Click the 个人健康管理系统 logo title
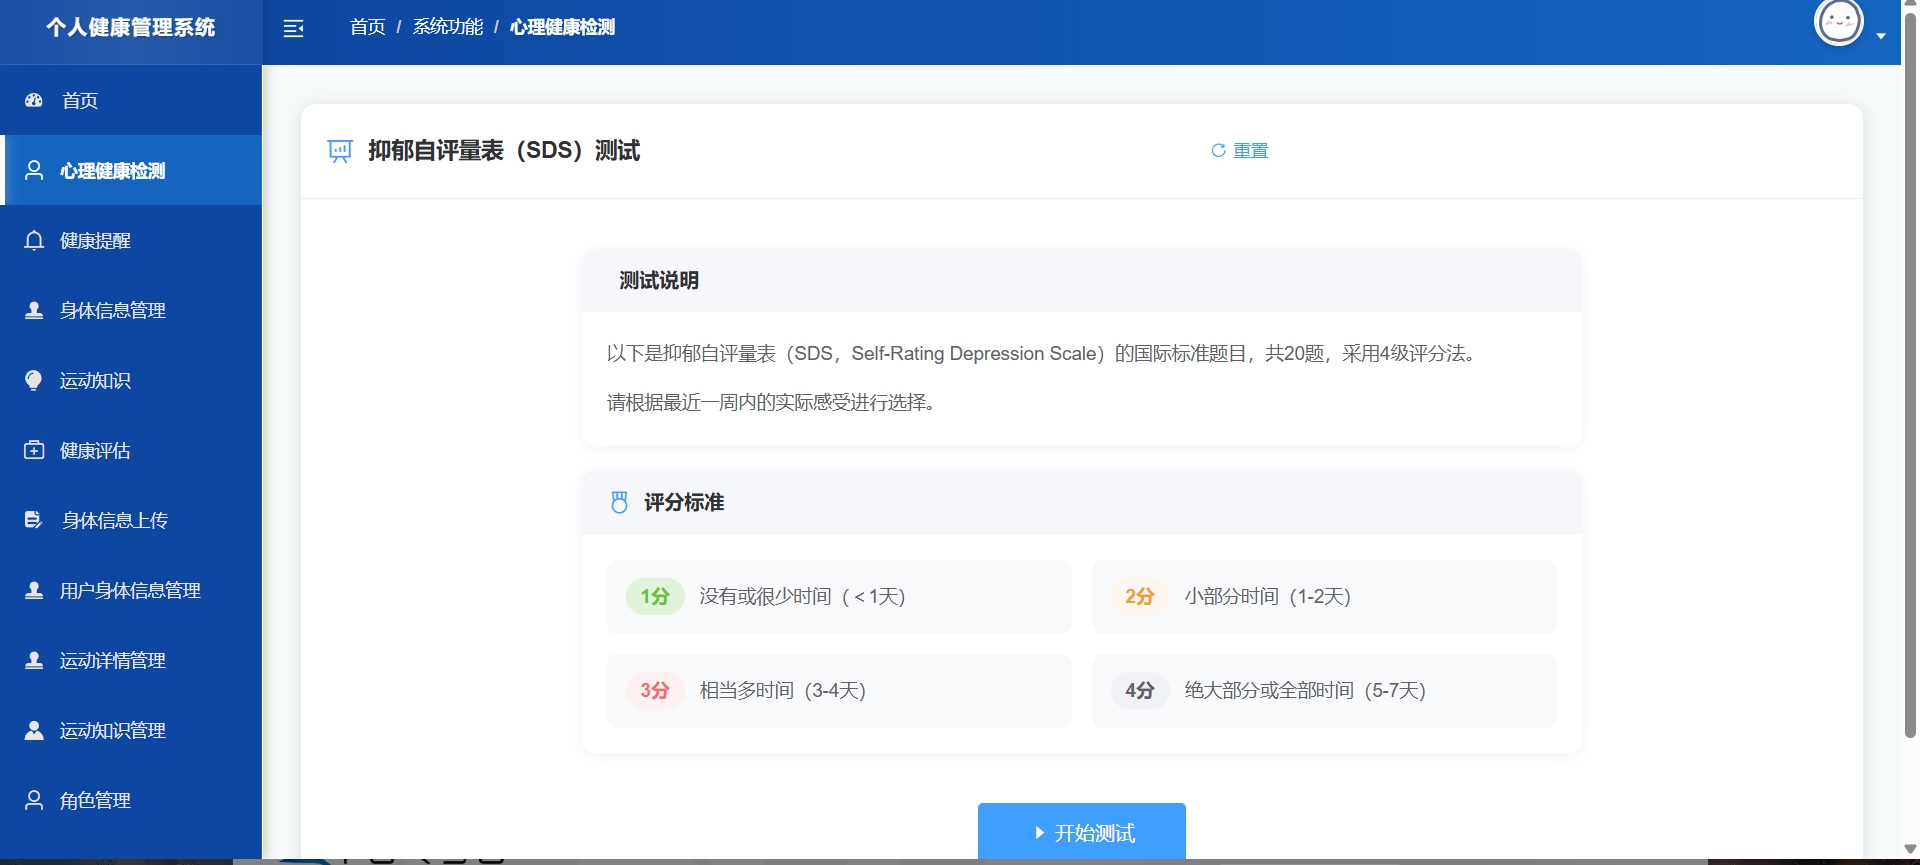 (x=131, y=27)
